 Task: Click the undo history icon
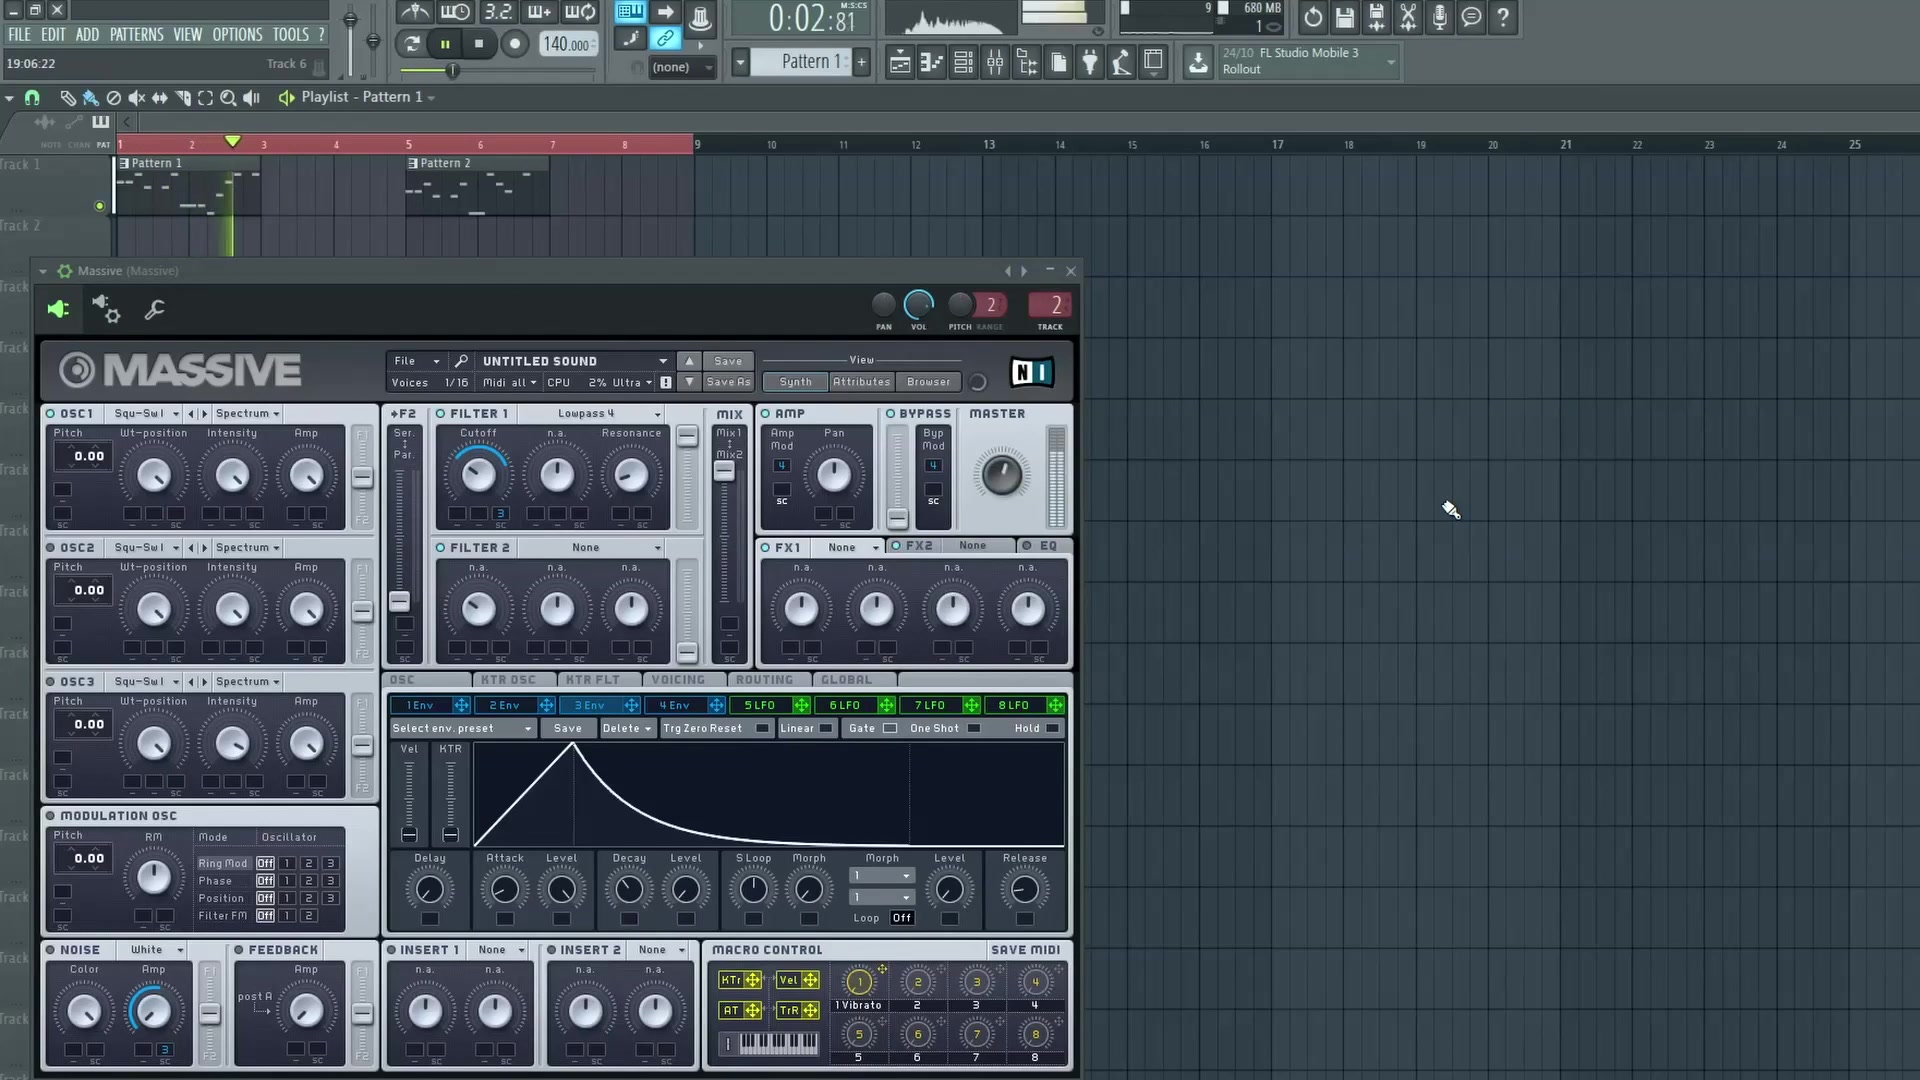pos(1313,17)
